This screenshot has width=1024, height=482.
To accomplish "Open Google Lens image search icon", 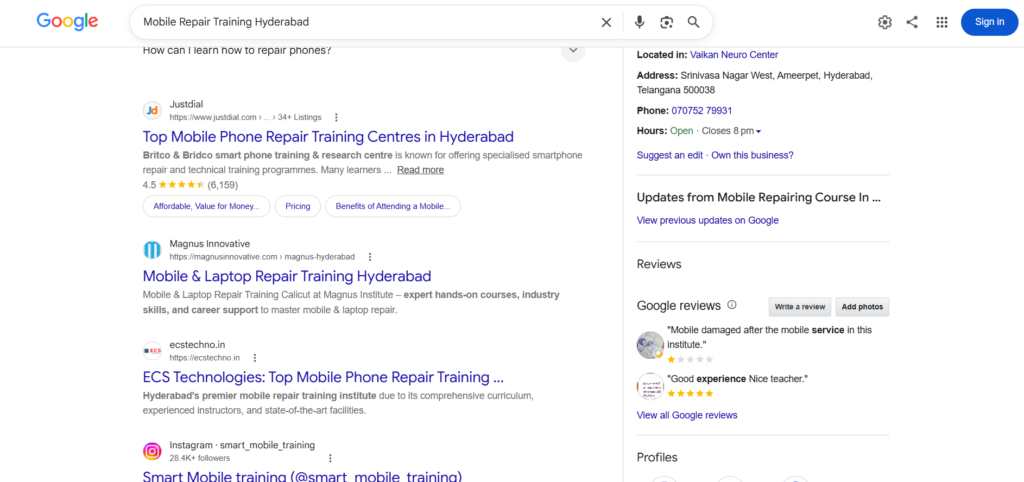I will (x=666, y=22).
